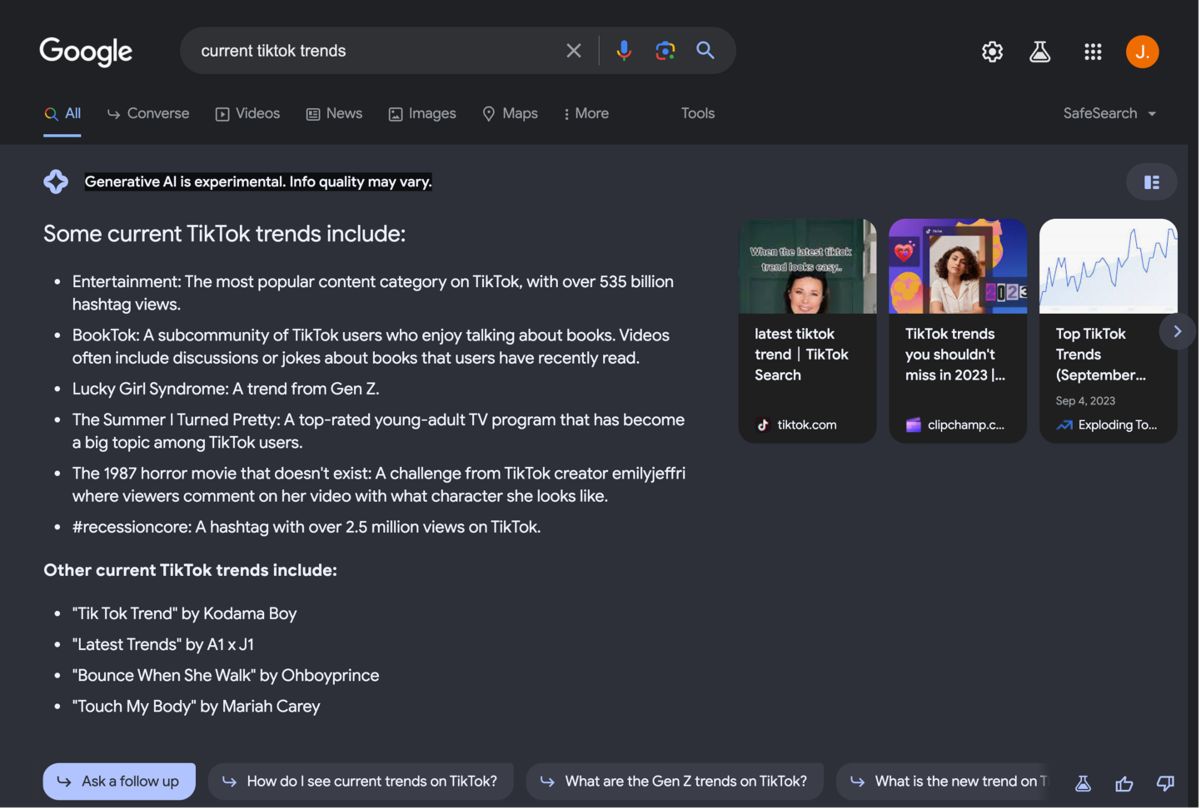The image size is (1200, 809).
Task: Click the blue magnifier search icon
Action: click(706, 51)
